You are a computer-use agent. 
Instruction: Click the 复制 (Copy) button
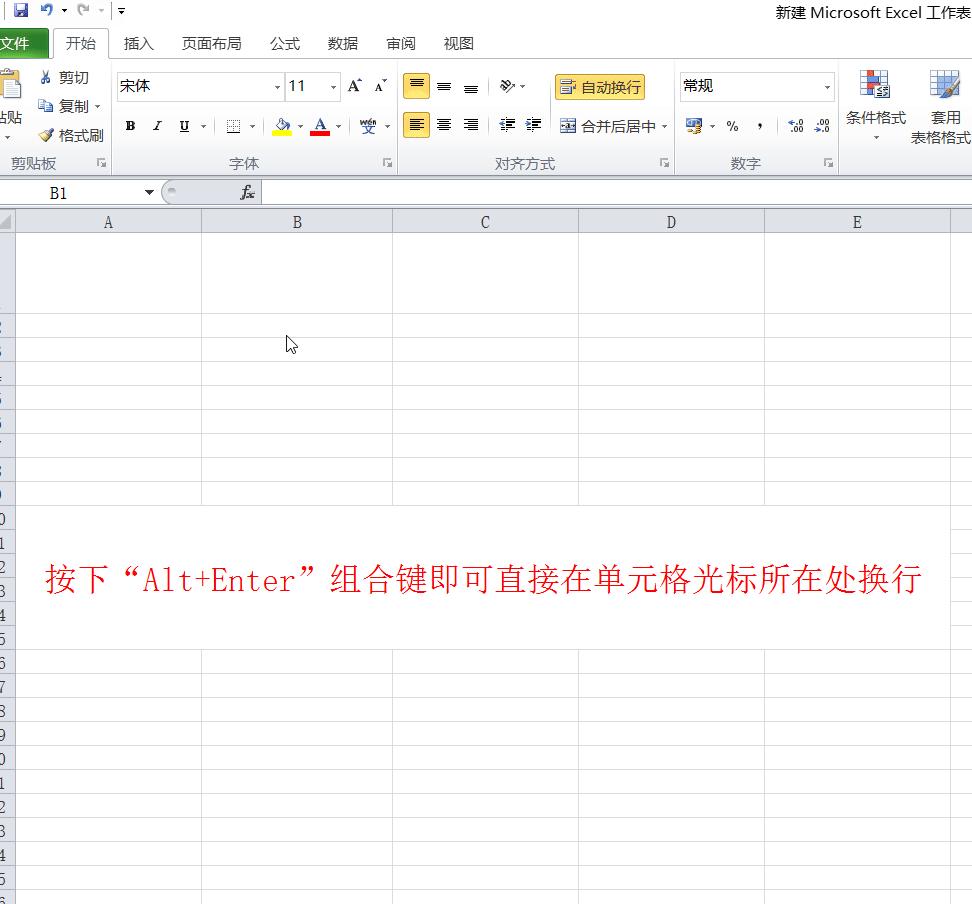(x=68, y=106)
